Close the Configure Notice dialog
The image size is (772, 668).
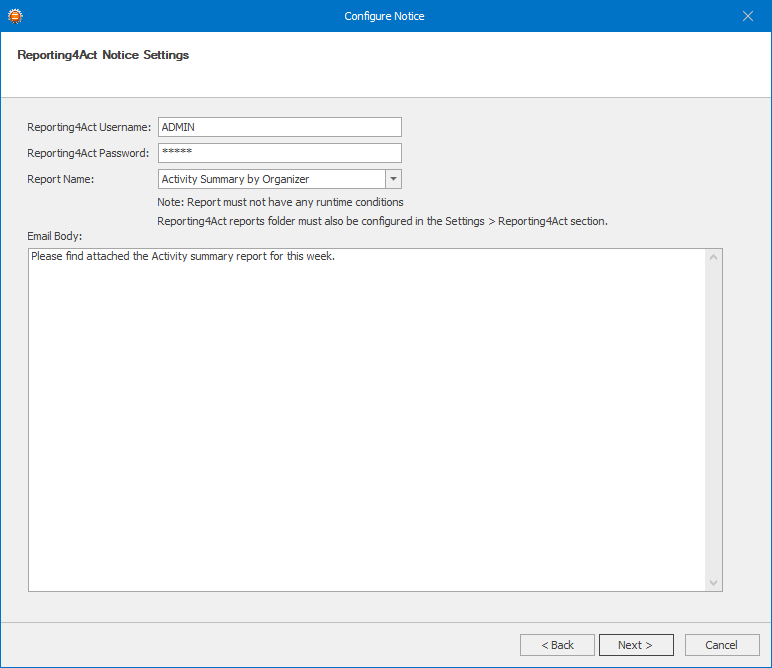(747, 16)
